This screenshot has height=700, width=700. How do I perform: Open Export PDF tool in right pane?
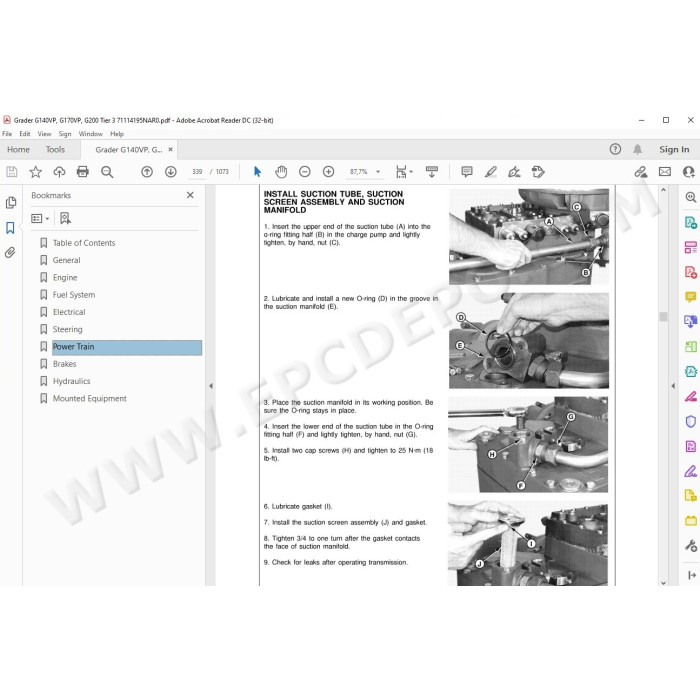(691, 222)
